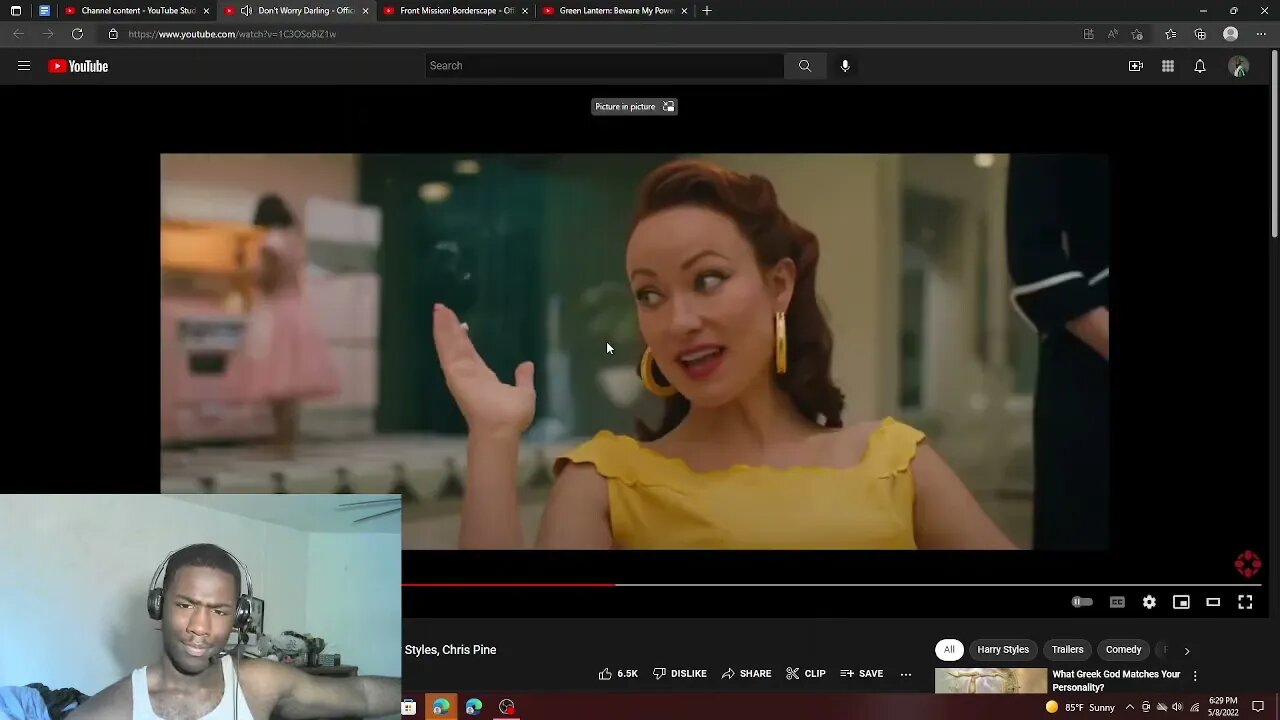The image size is (1280, 720).
Task: Mute the Don't Worry Darling tab audio
Action: (246, 11)
